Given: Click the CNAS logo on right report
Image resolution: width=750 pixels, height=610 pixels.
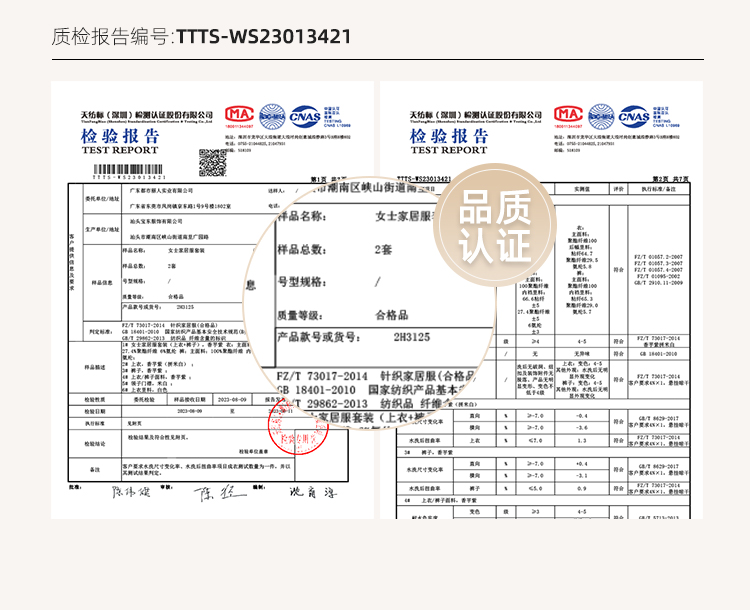Looking at the screenshot, I should [632, 115].
